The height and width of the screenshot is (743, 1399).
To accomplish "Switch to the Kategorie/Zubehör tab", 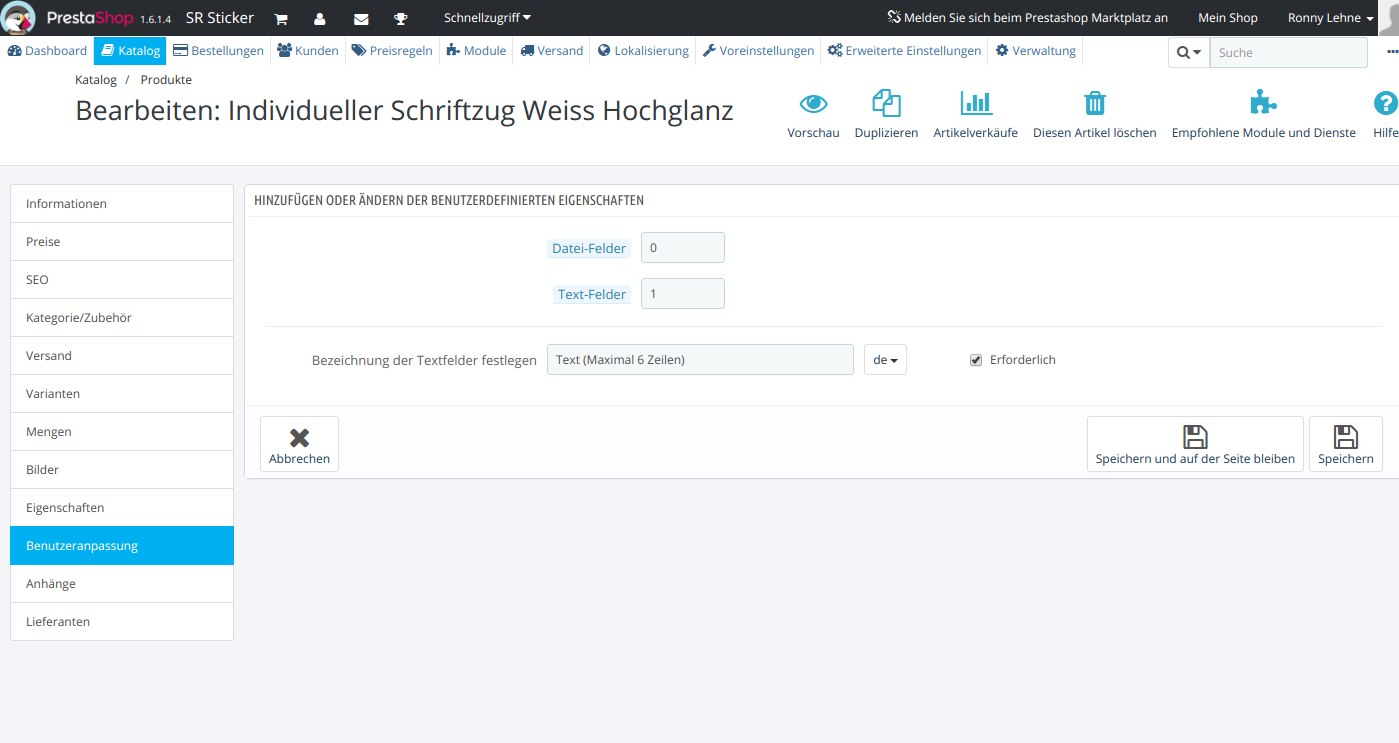I will pyautogui.click(x=122, y=318).
